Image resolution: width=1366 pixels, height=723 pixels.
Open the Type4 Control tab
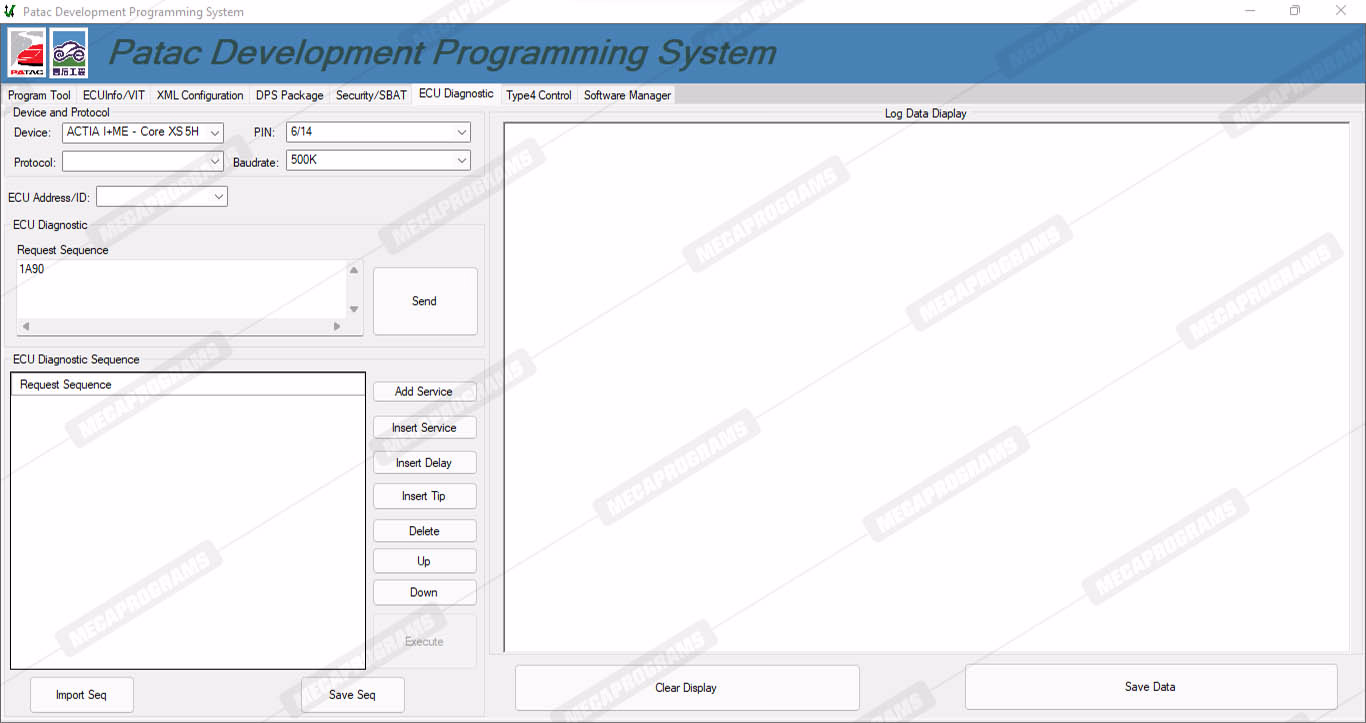pyautogui.click(x=539, y=95)
